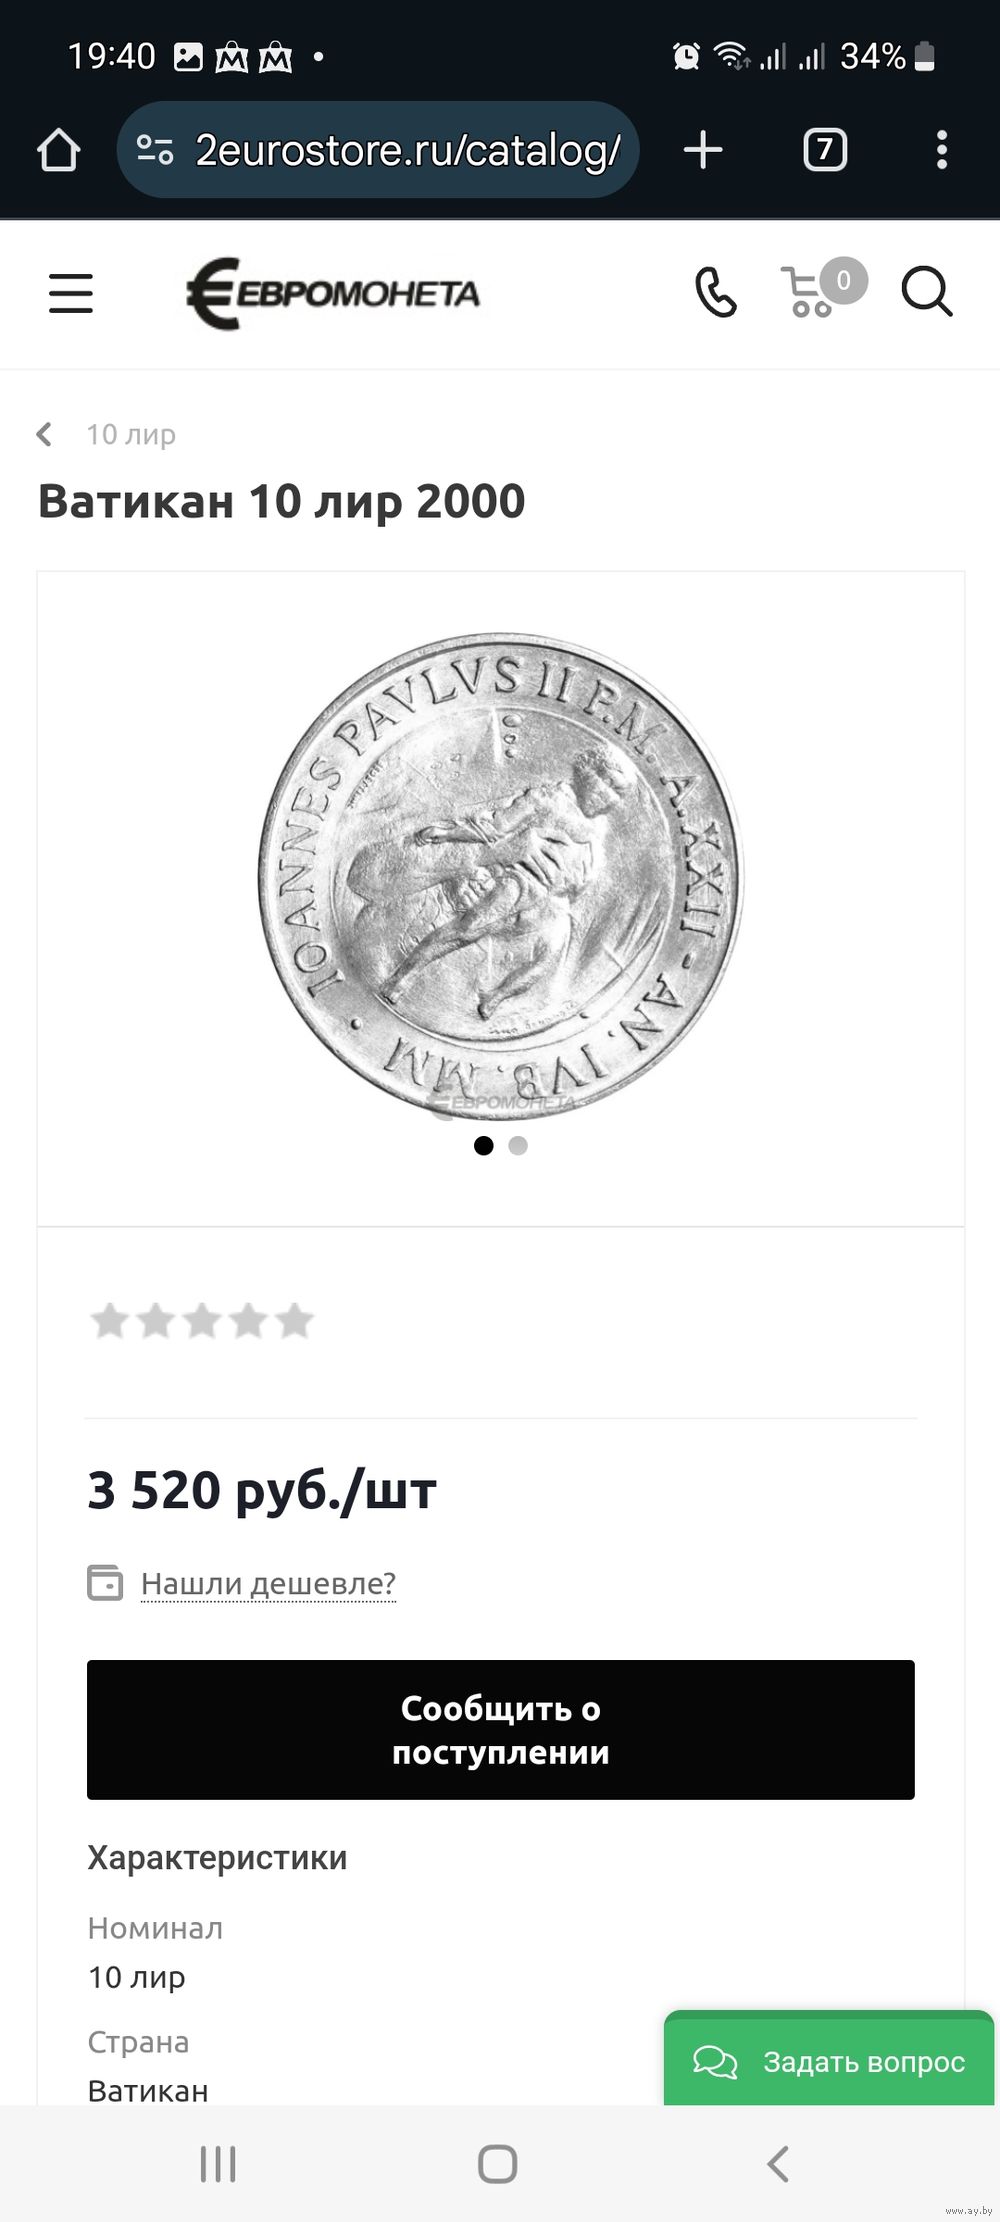Click the address bar URL
Viewport: 1000px width, 2222px height.
[x=408, y=150]
